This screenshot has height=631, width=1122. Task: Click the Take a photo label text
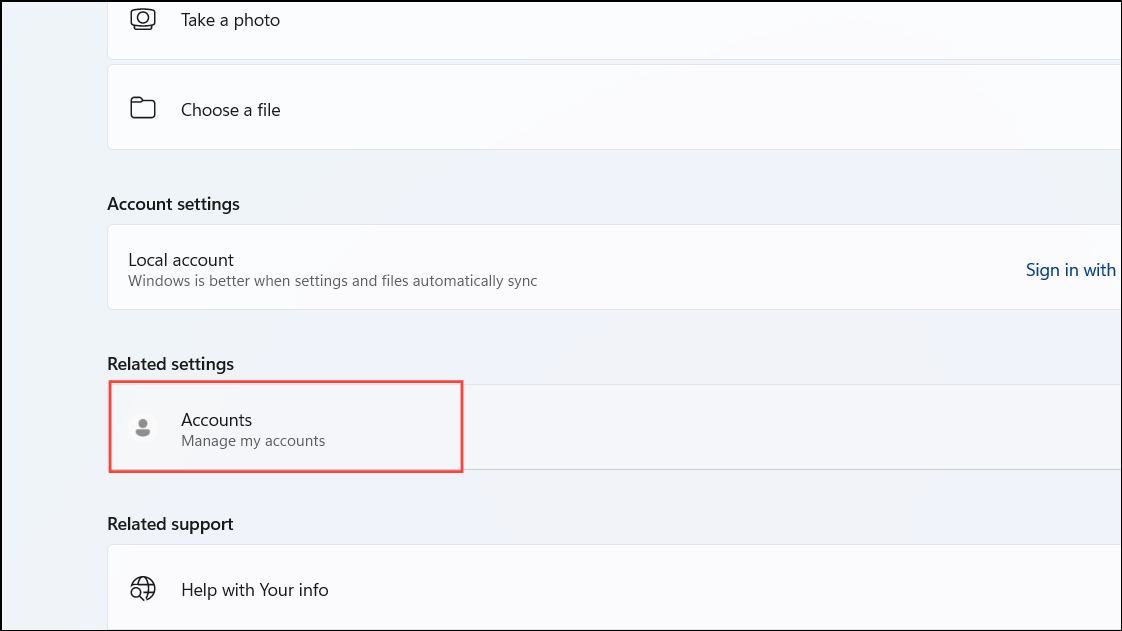pyautogui.click(x=230, y=19)
